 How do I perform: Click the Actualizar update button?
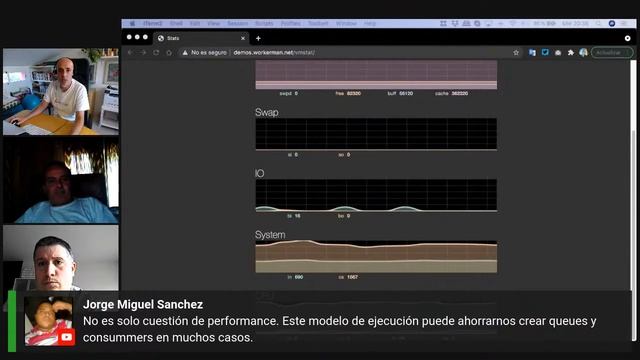[x=612, y=52]
